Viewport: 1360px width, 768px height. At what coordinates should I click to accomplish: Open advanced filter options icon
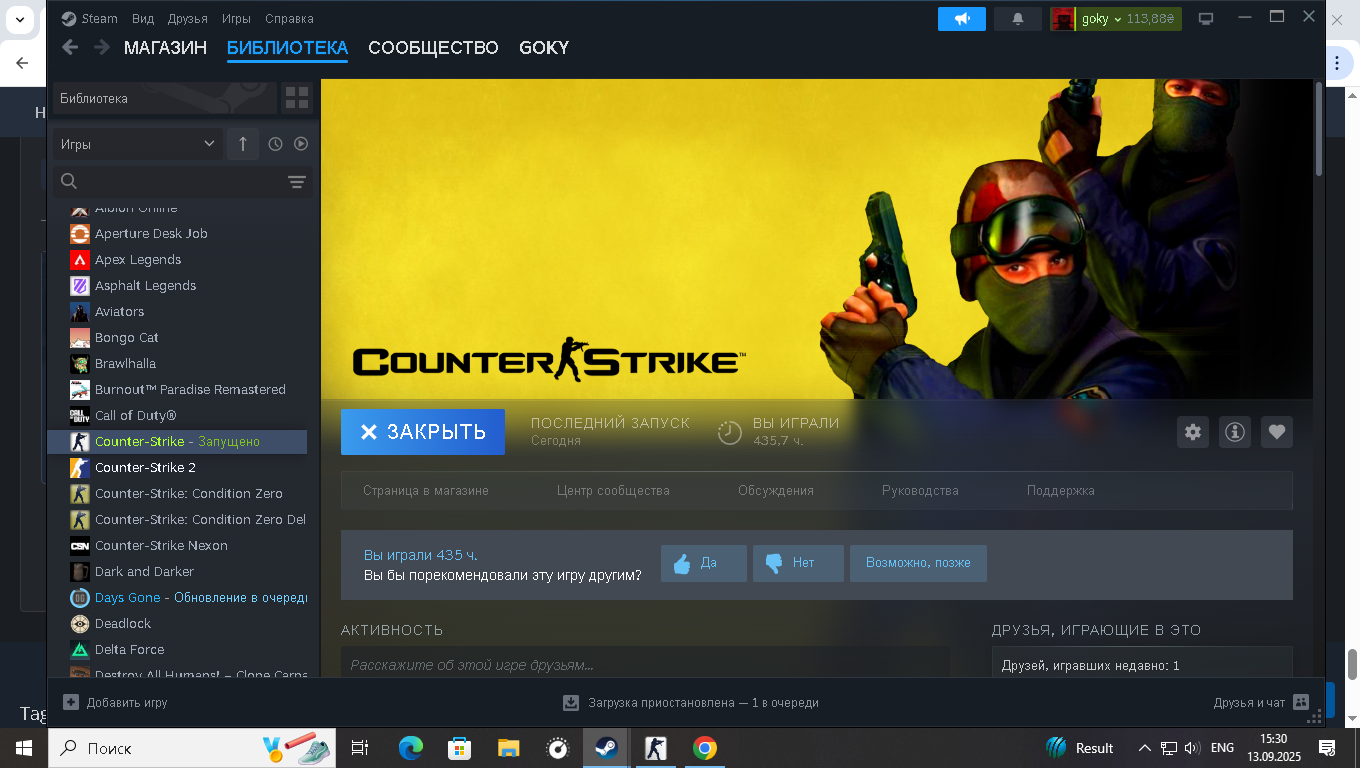coord(297,181)
